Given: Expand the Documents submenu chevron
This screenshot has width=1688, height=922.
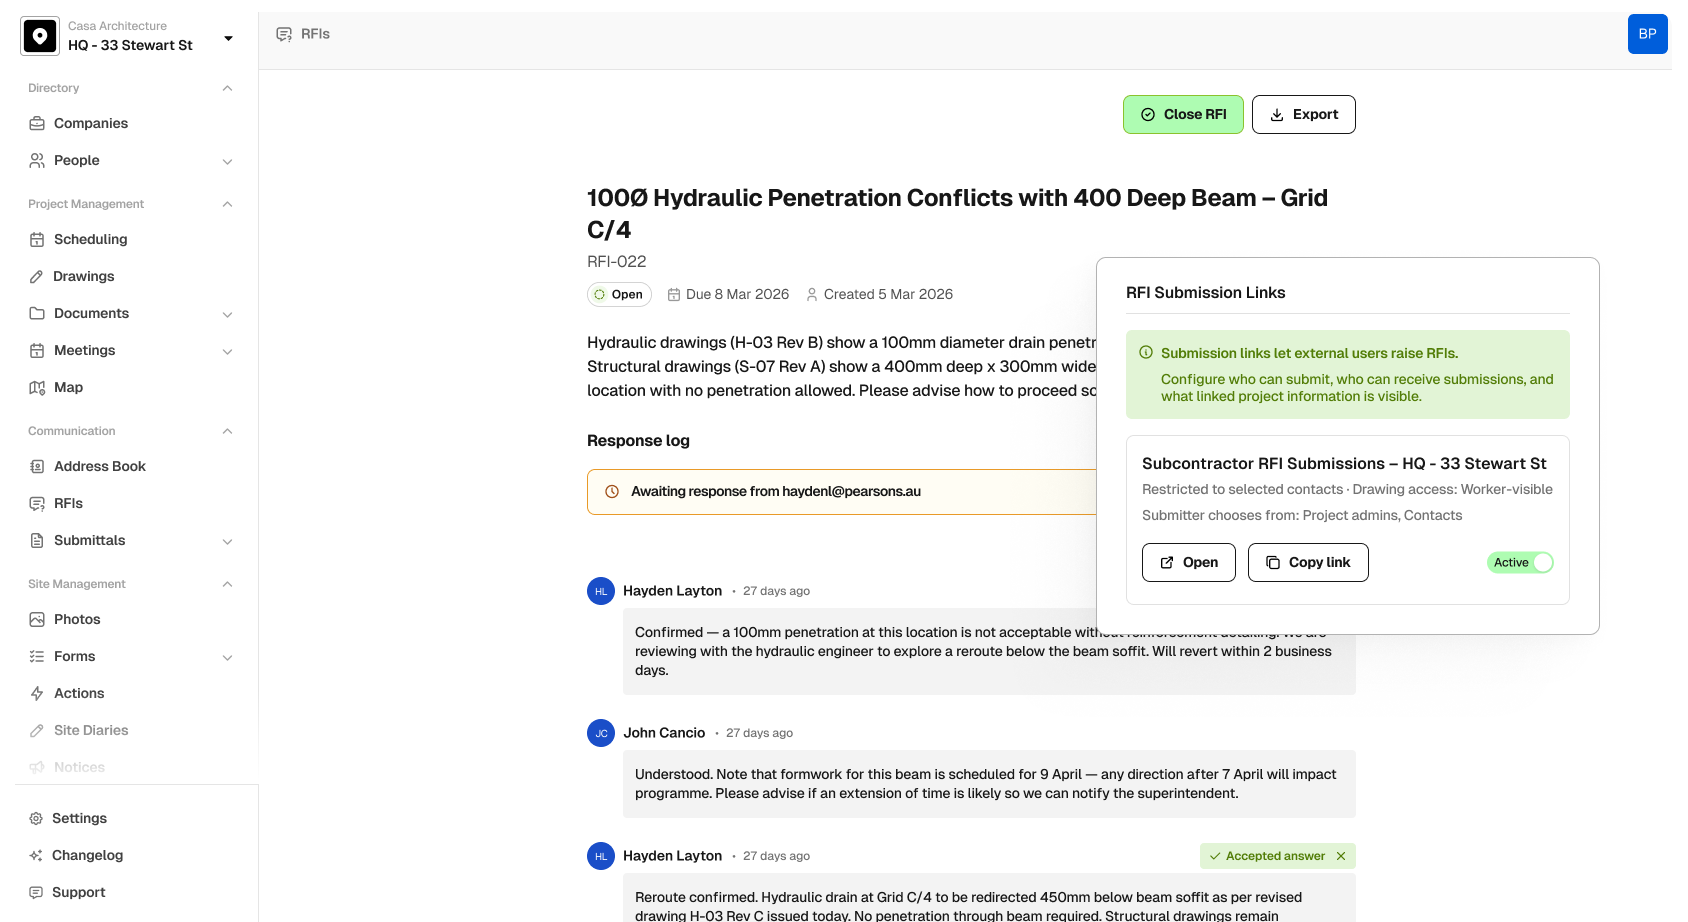Looking at the screenshot, I should click(227, 314).
